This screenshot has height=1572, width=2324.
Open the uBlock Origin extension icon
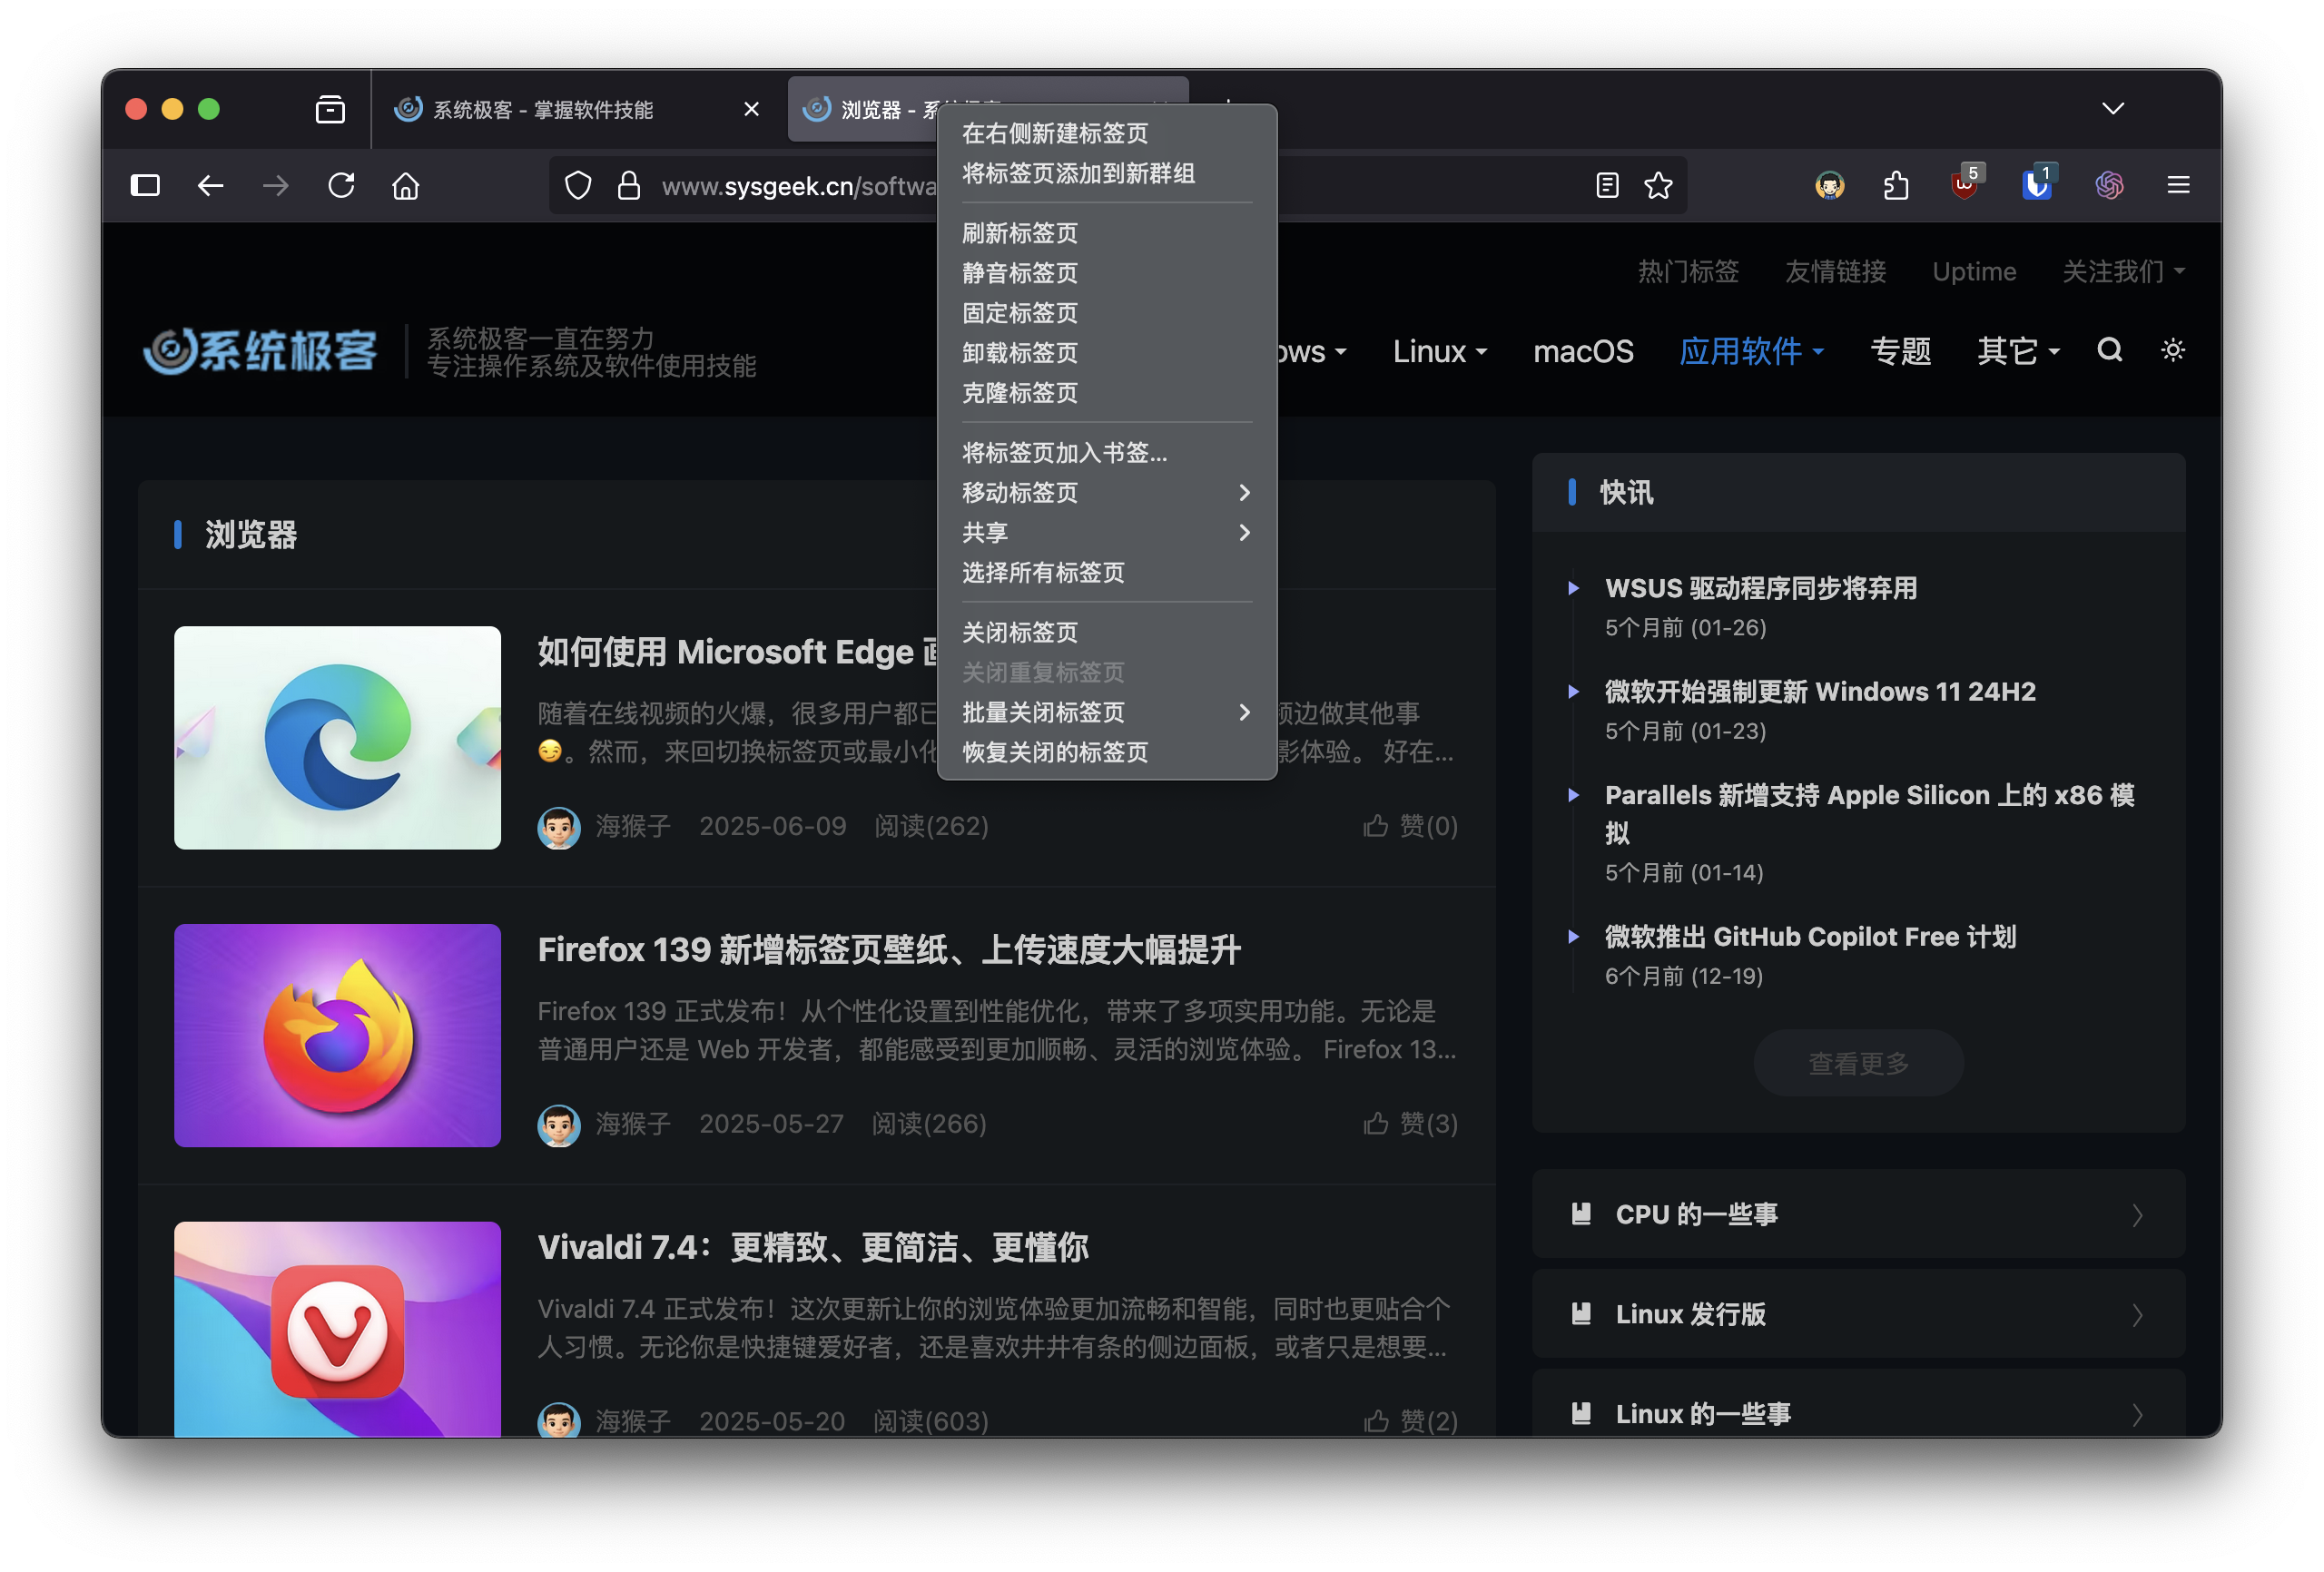coord(1965,183)
